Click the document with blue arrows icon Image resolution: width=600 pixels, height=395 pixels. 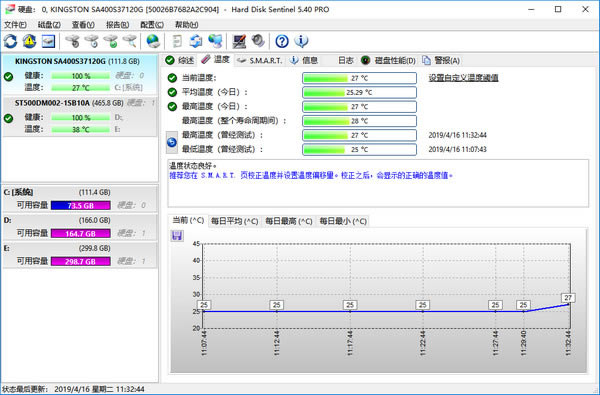[x=196, y=41]
